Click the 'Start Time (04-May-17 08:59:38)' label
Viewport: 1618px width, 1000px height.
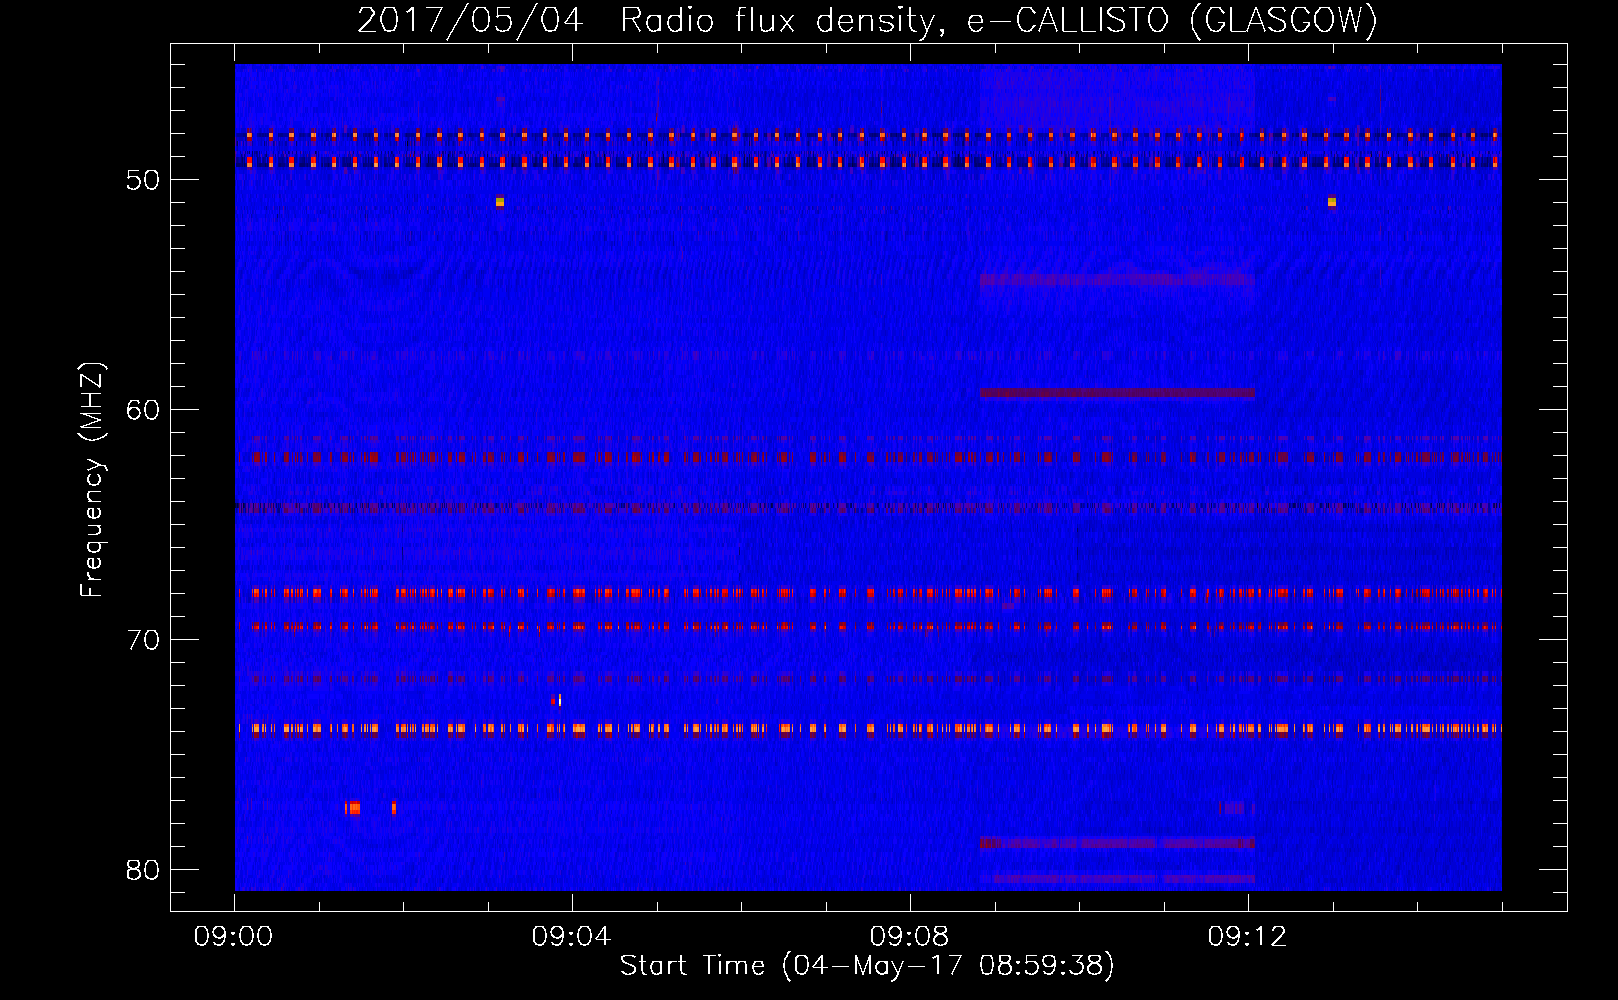(867, 966)
